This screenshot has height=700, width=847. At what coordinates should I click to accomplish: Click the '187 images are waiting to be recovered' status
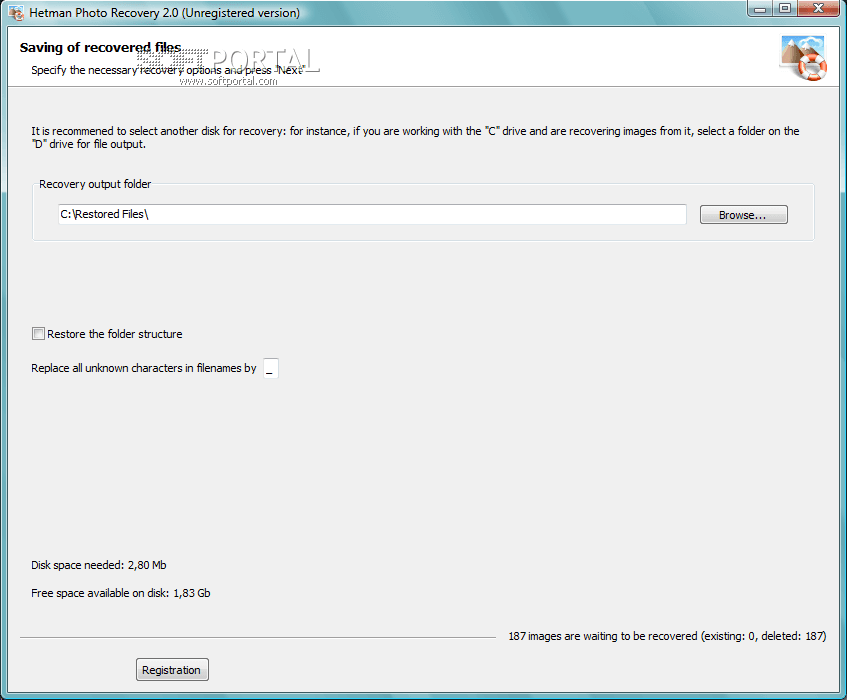coord(667,636)
